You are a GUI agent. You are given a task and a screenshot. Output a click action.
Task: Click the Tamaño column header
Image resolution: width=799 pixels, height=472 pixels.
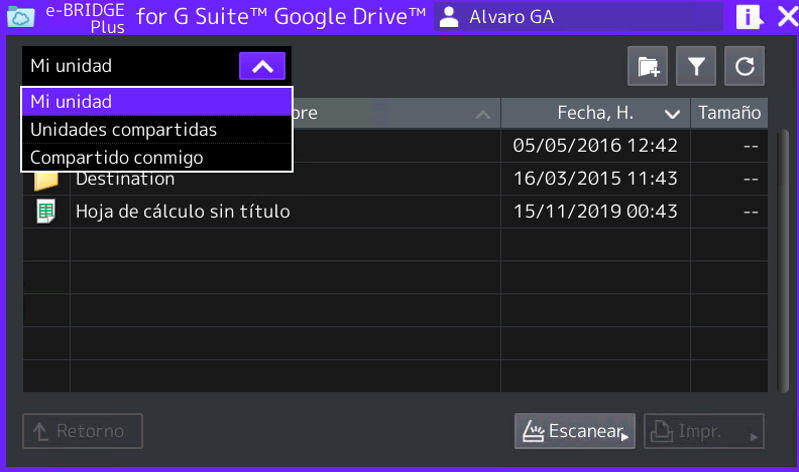[729, 113]
